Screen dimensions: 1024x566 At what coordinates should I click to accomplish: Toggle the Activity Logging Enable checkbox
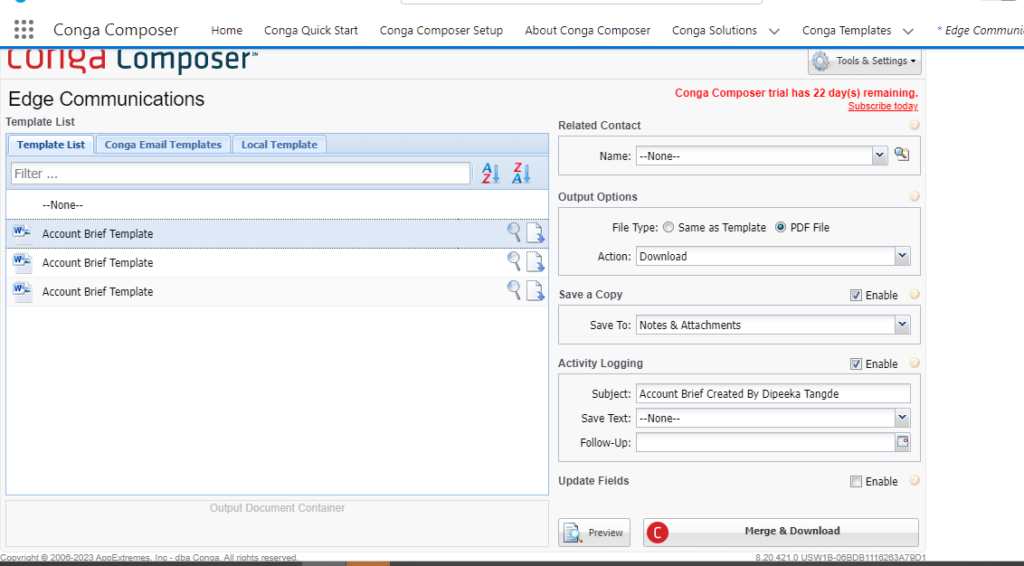click(x=856, y=364)
